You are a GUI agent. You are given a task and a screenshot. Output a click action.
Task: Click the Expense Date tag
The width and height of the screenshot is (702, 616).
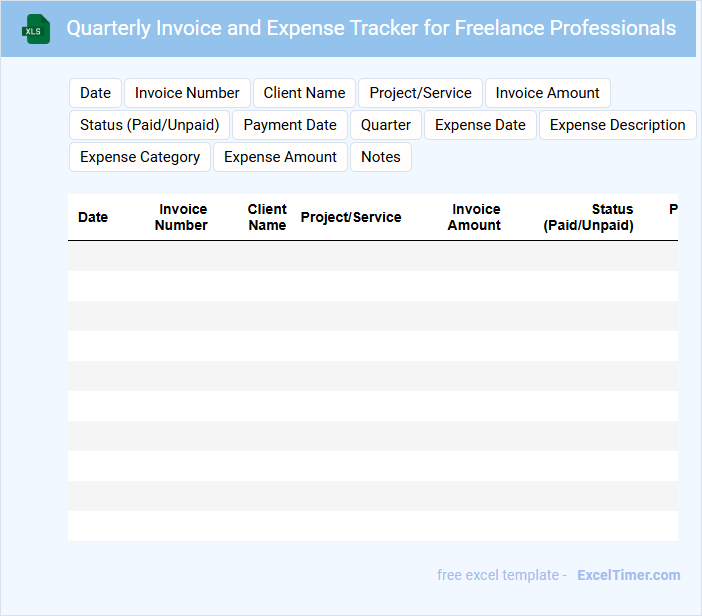480,125
